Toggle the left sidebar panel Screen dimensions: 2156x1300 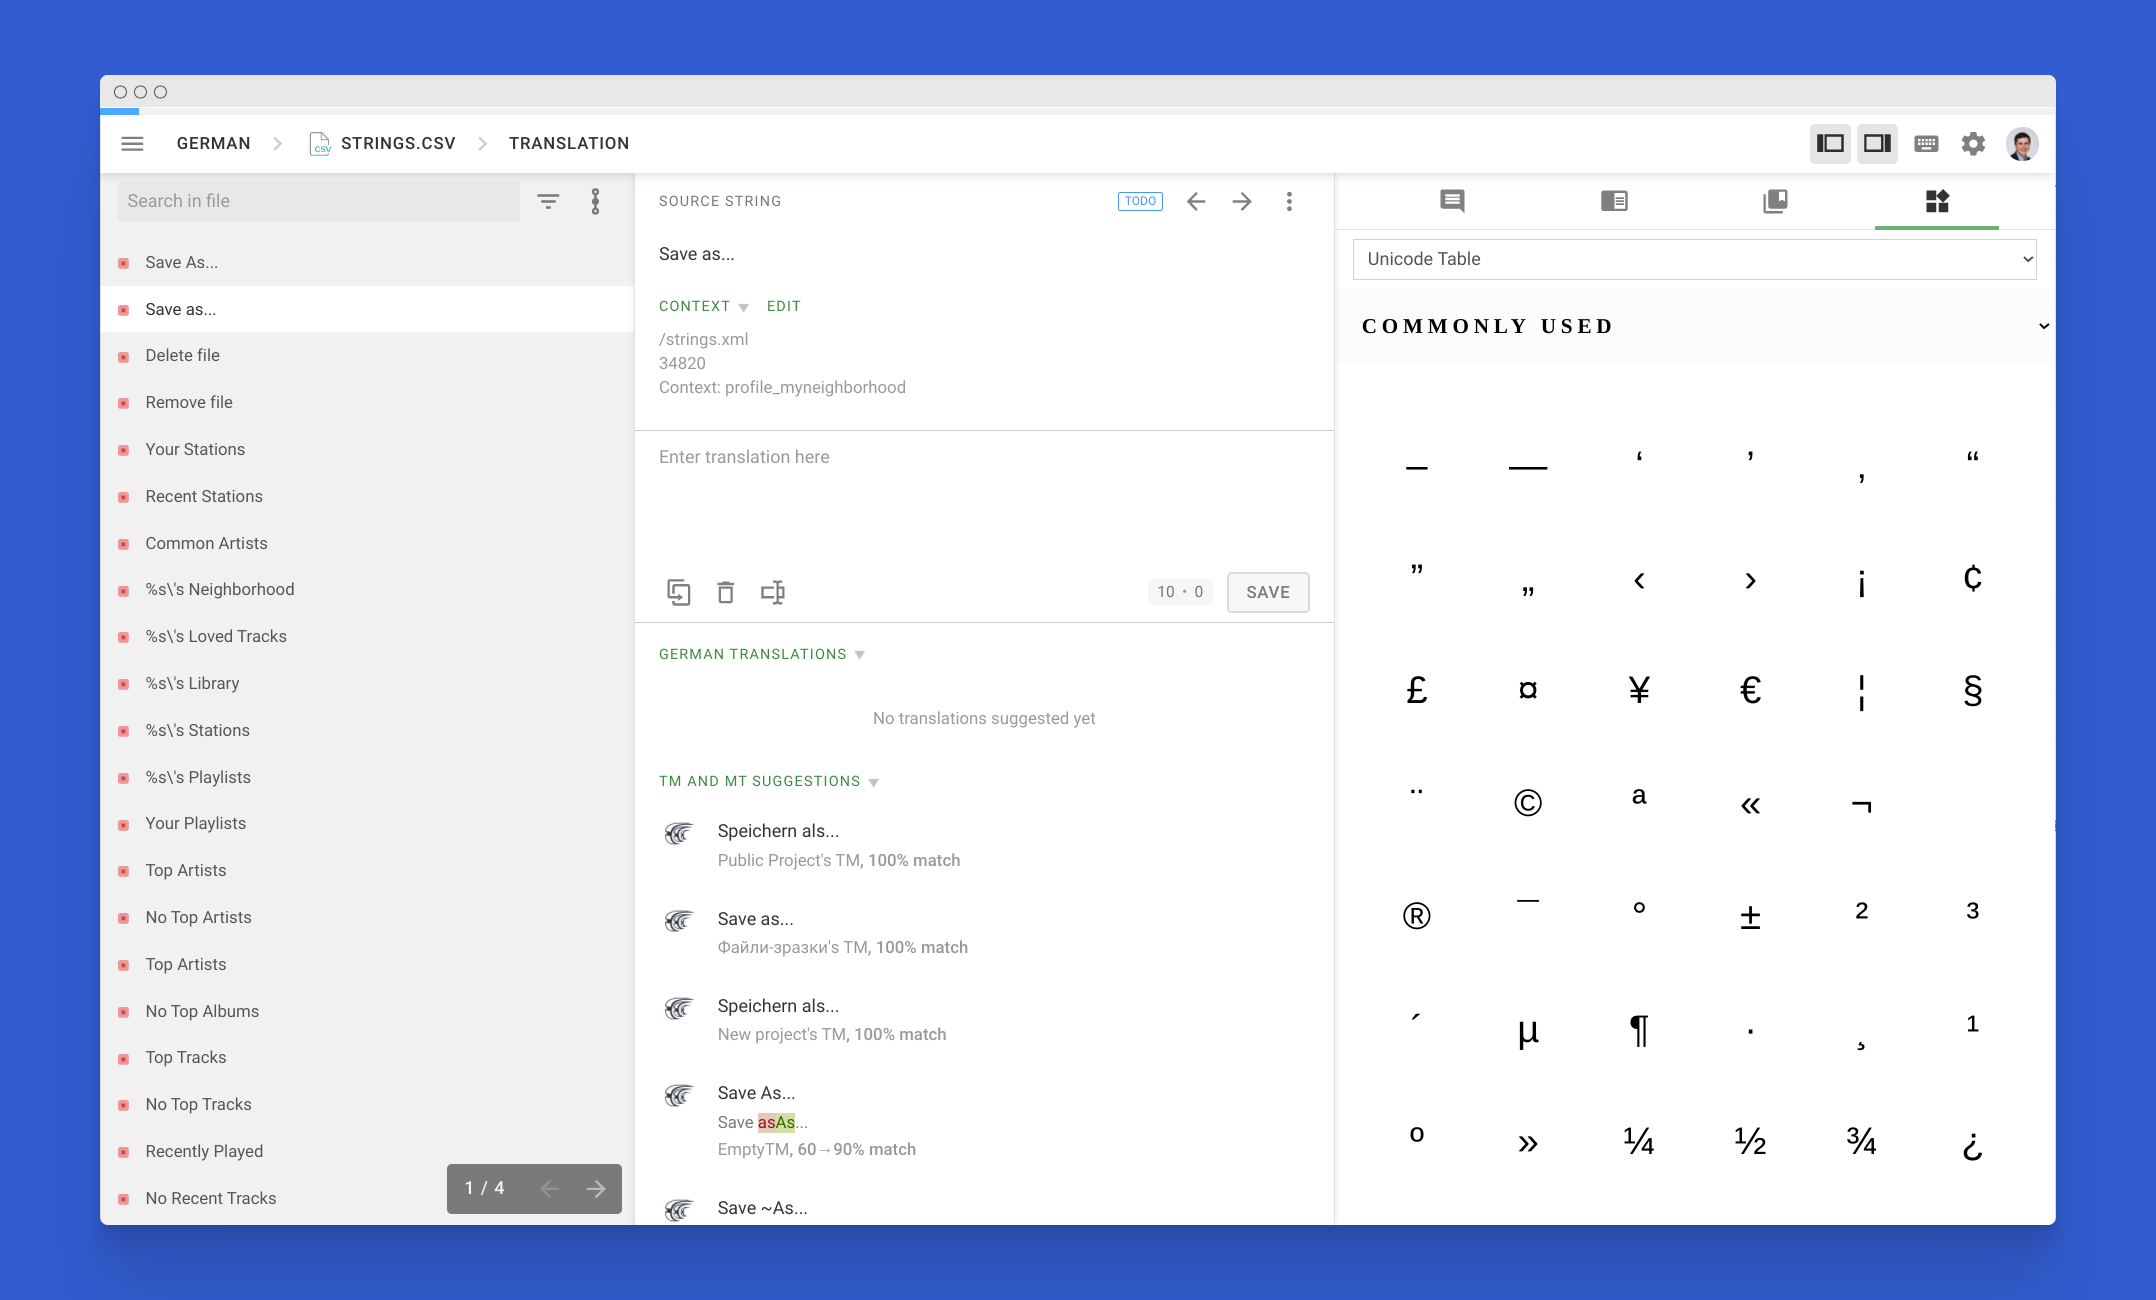pos(1830,144)
